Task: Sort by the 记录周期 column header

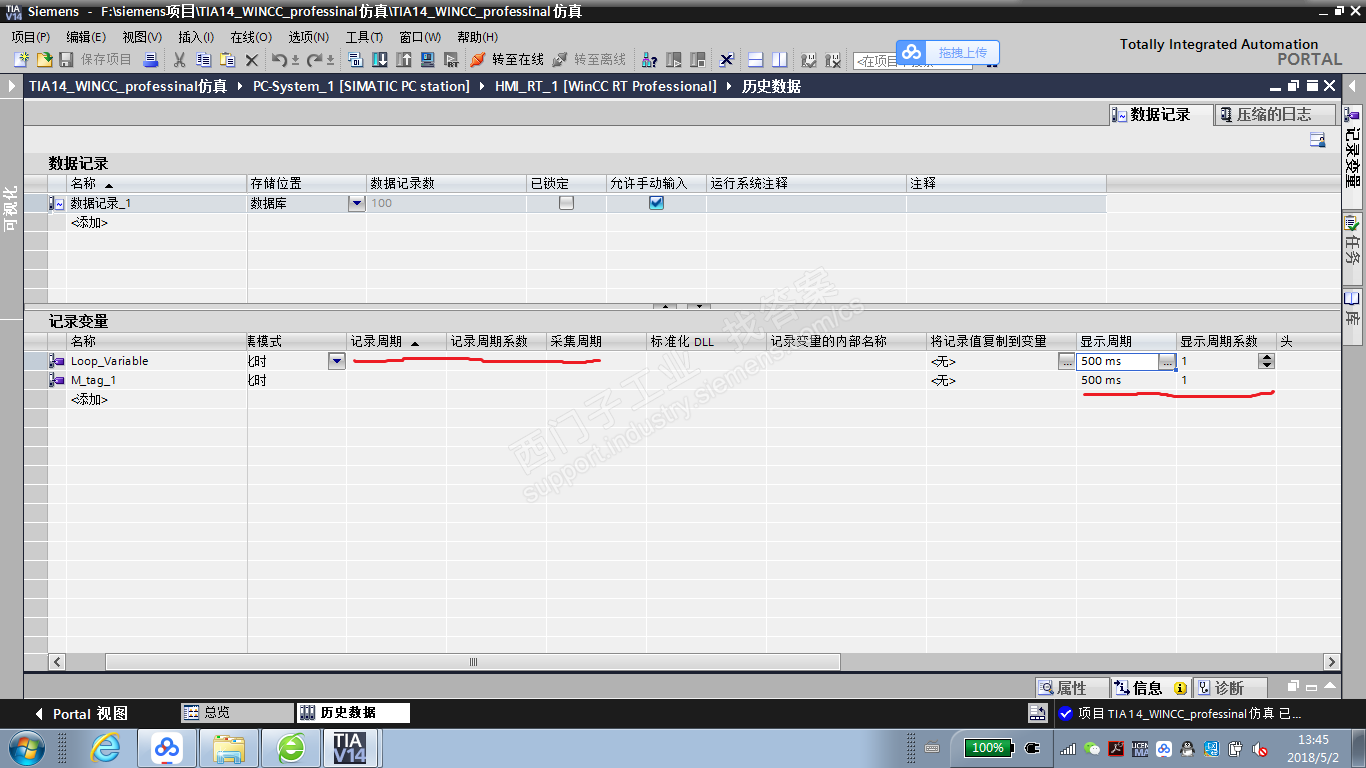Action: click(x=396, y=342)
